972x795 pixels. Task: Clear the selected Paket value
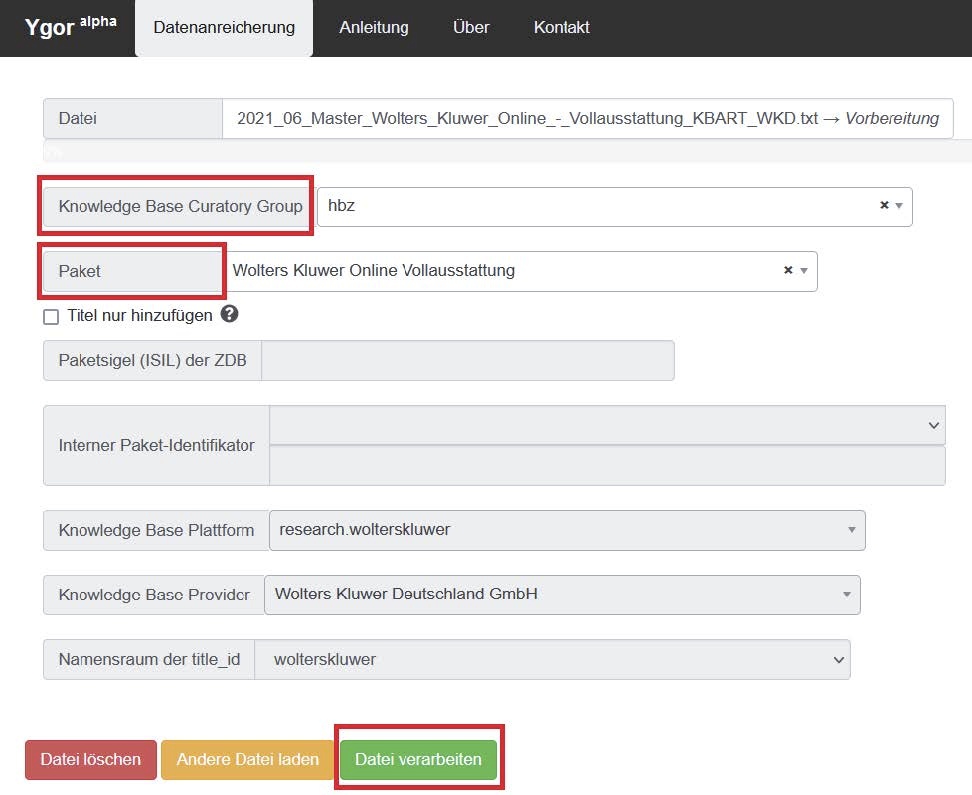pos(788,270)
